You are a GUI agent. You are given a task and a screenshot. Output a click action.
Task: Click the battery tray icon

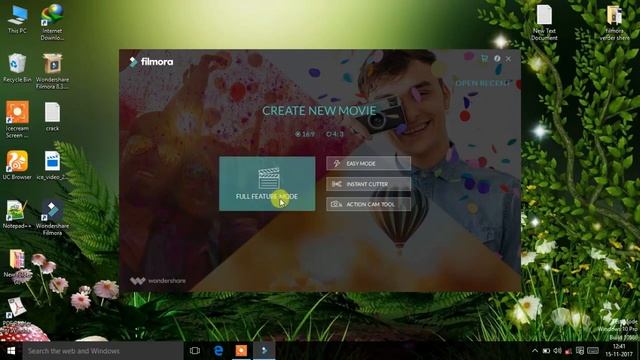point(546,351)
